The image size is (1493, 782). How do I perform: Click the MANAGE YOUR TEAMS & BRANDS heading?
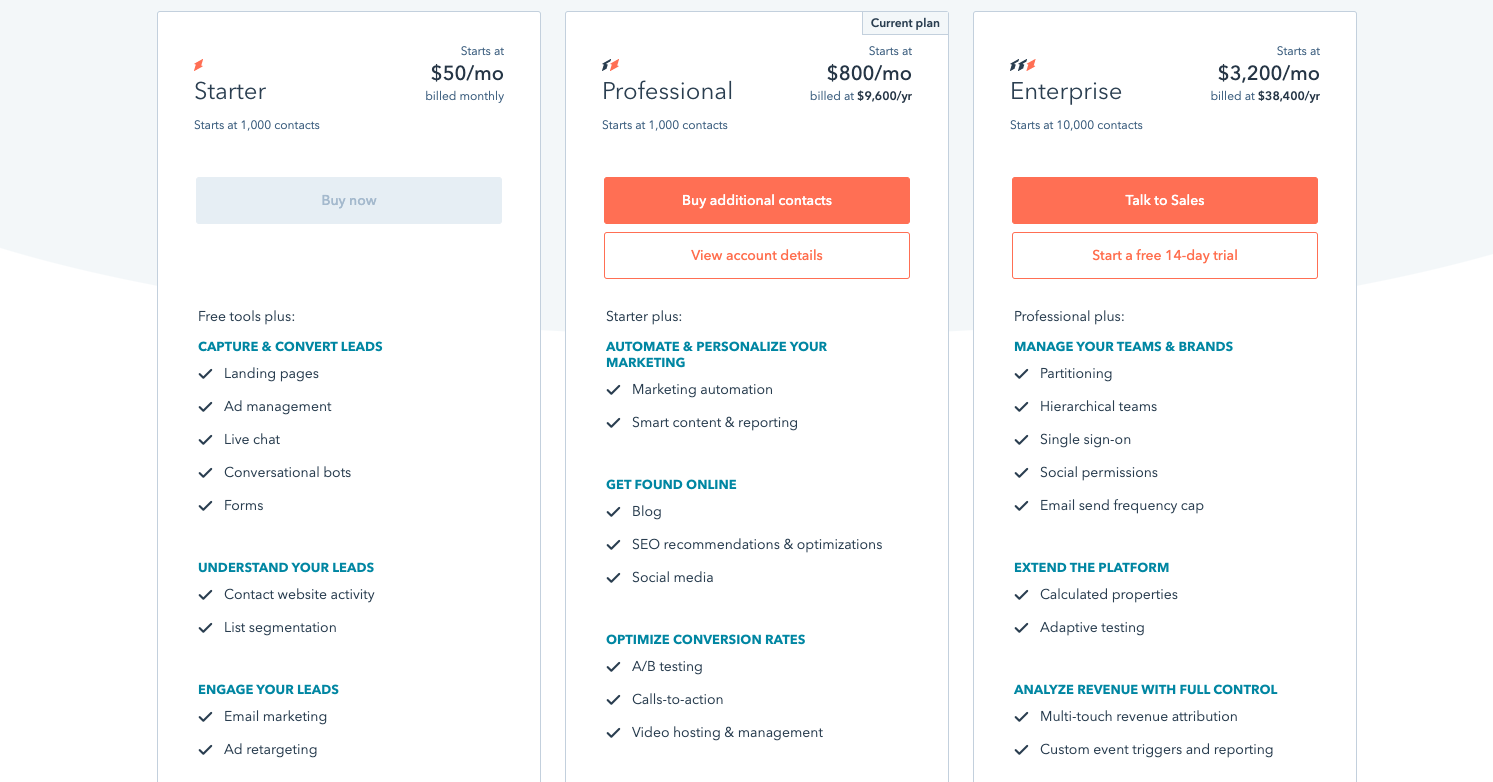click(x=1122, y=346)
